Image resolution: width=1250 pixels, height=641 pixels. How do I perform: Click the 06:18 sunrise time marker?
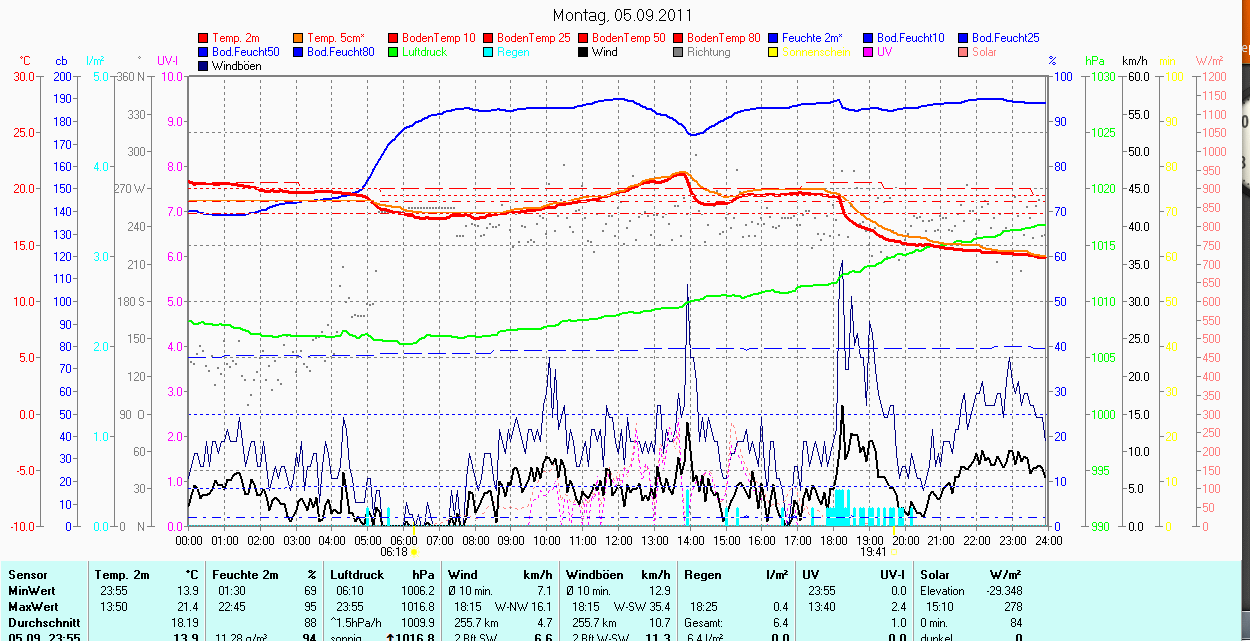[x=394, y=551]
